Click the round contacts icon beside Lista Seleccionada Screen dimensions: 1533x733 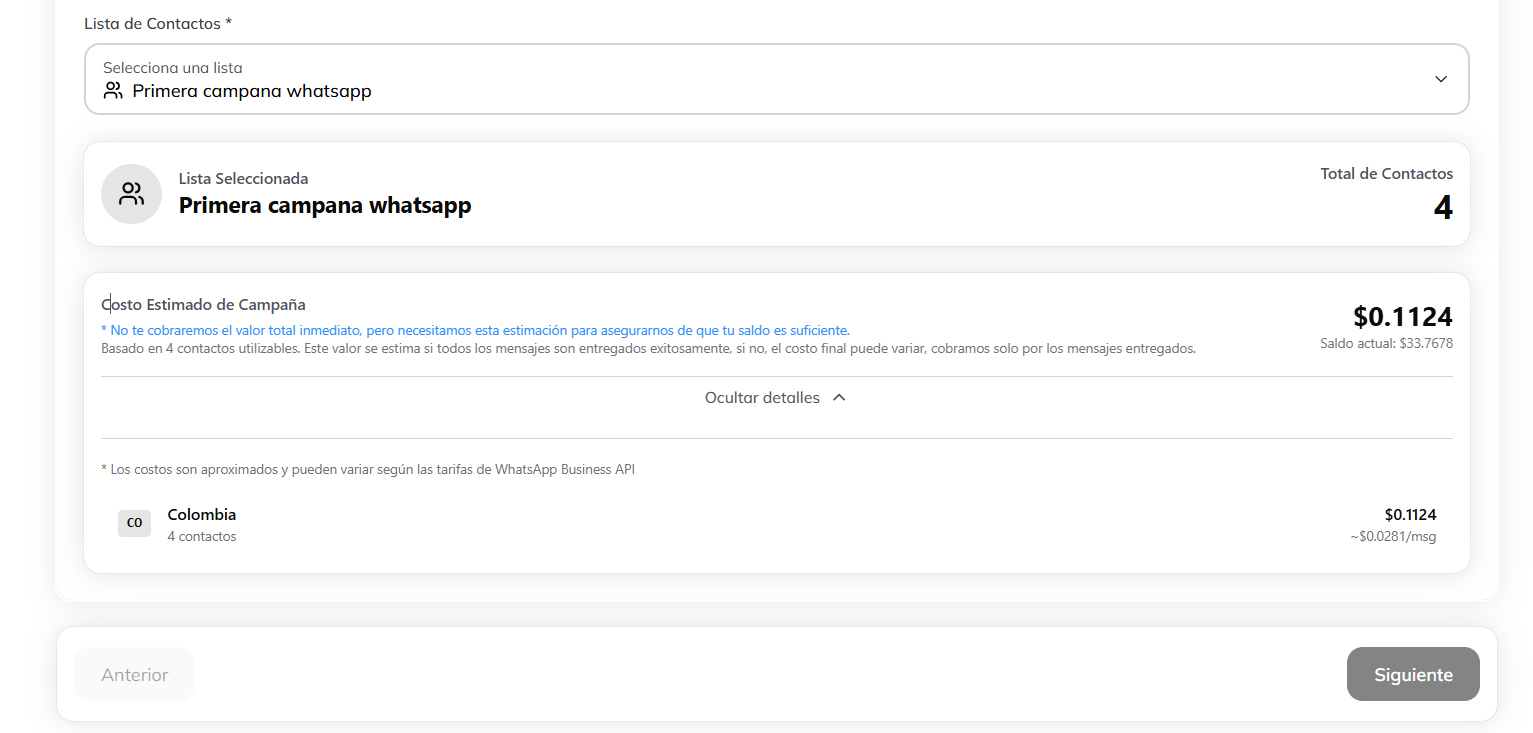click(x=131, y=194)
